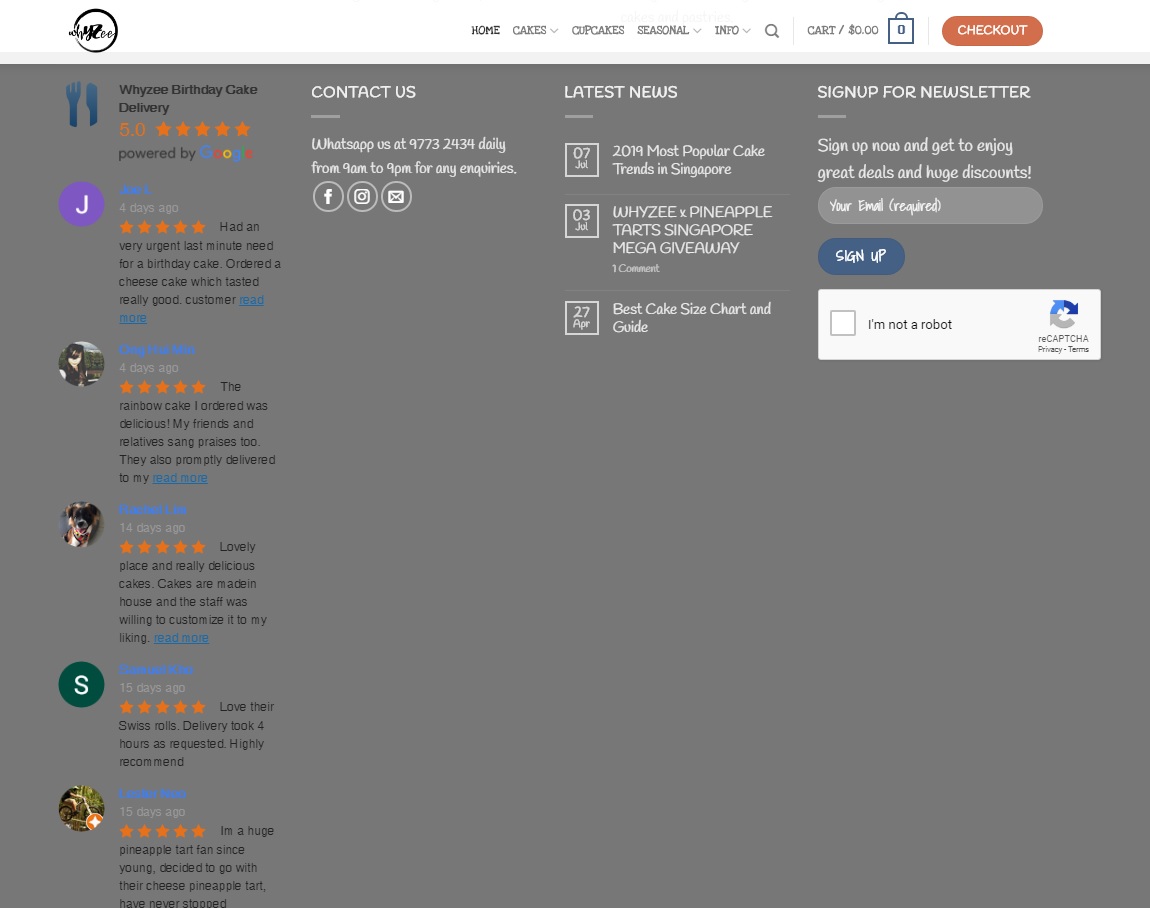1150x908 pixels.
Task: Open the Cupcakes menu item
Action: (597, 31)
